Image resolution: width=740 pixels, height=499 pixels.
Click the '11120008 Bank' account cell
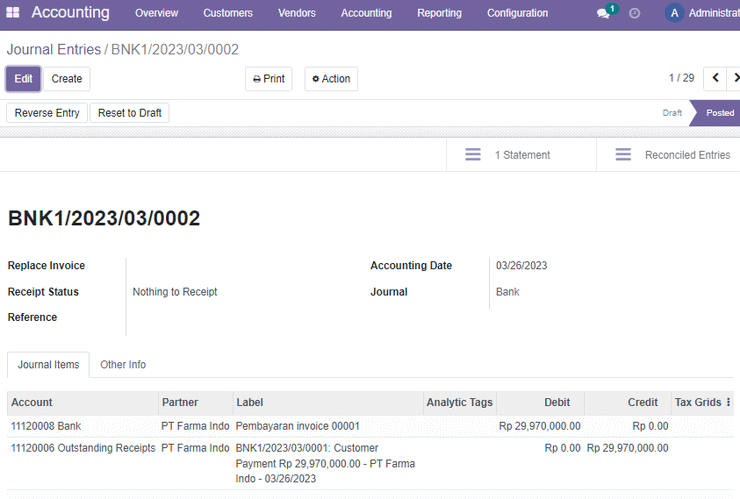[x=46, y=426]
